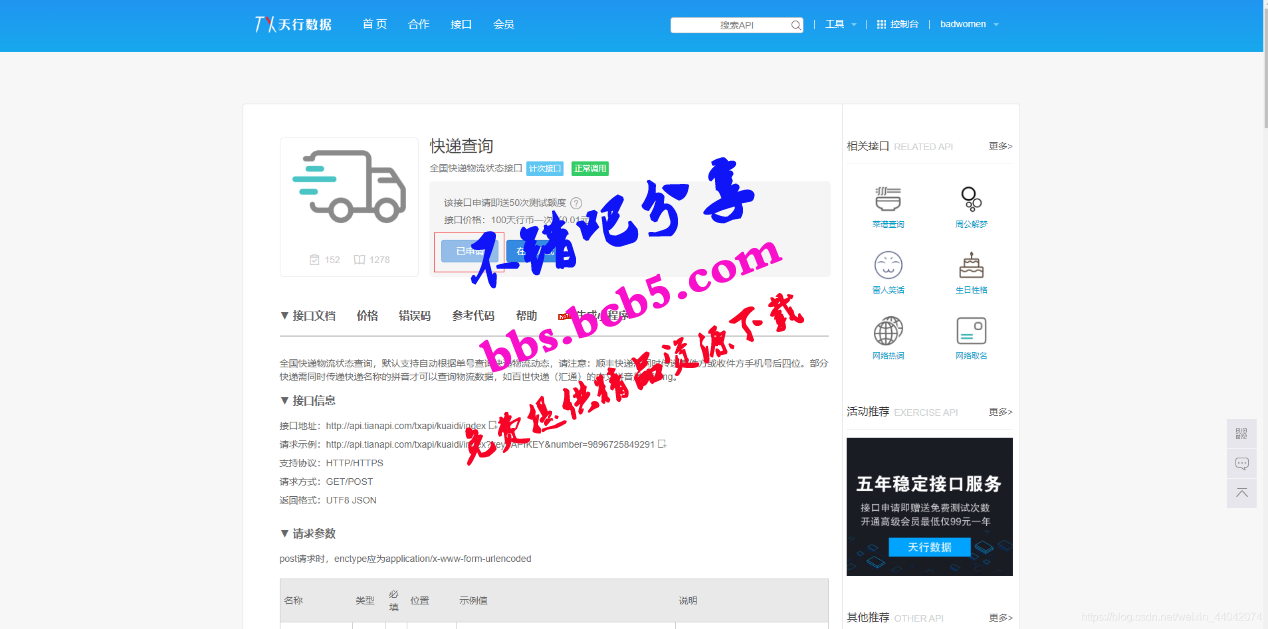Select the 雷人笑话 smiley icon

tap(888, 265)
